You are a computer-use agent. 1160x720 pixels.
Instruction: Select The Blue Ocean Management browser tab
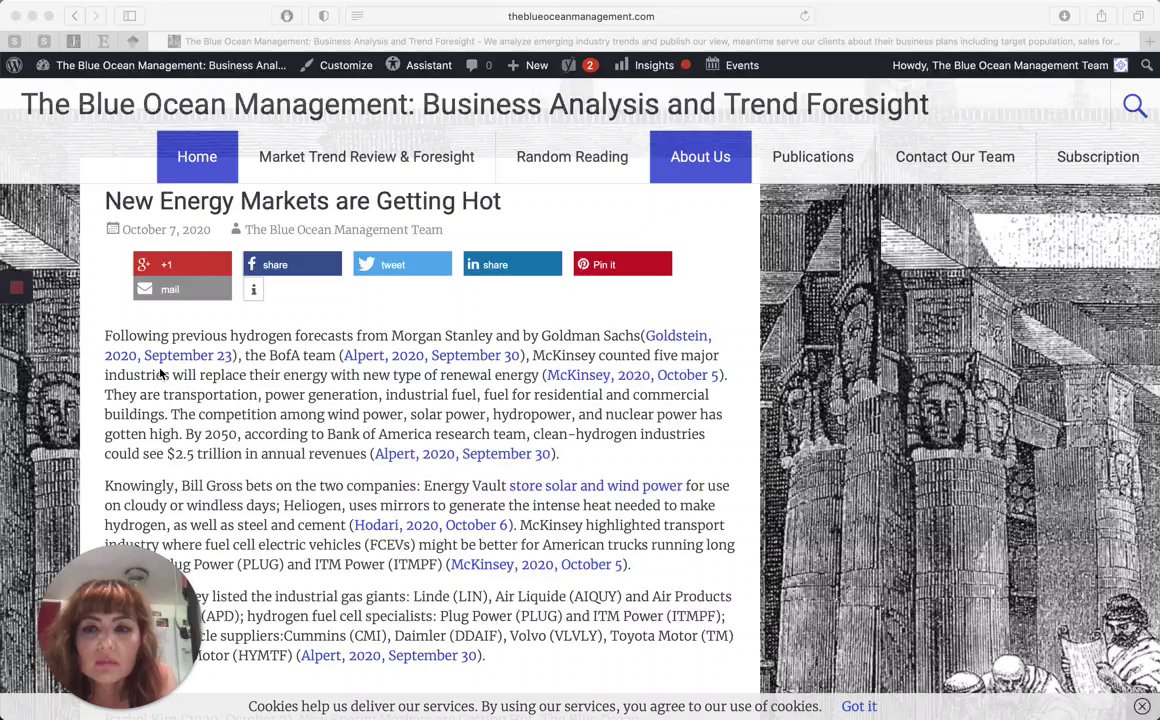[x=644, y=41]
